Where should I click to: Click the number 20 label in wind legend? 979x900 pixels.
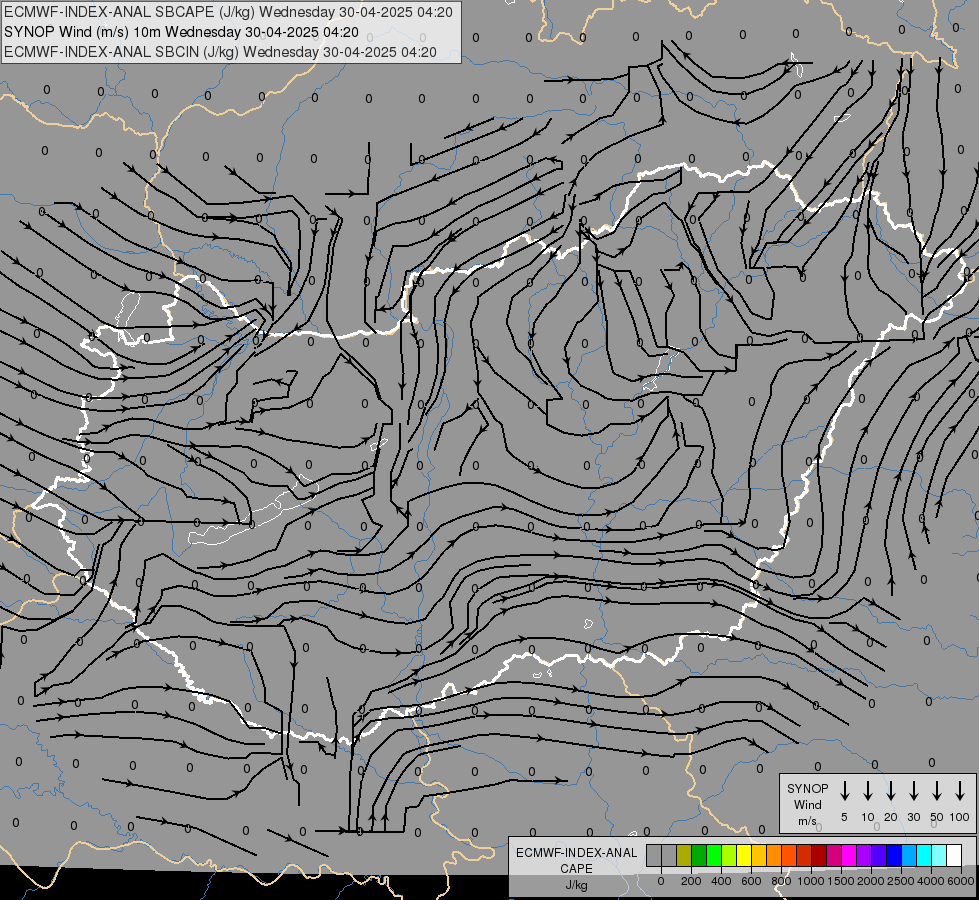(891, 817)
